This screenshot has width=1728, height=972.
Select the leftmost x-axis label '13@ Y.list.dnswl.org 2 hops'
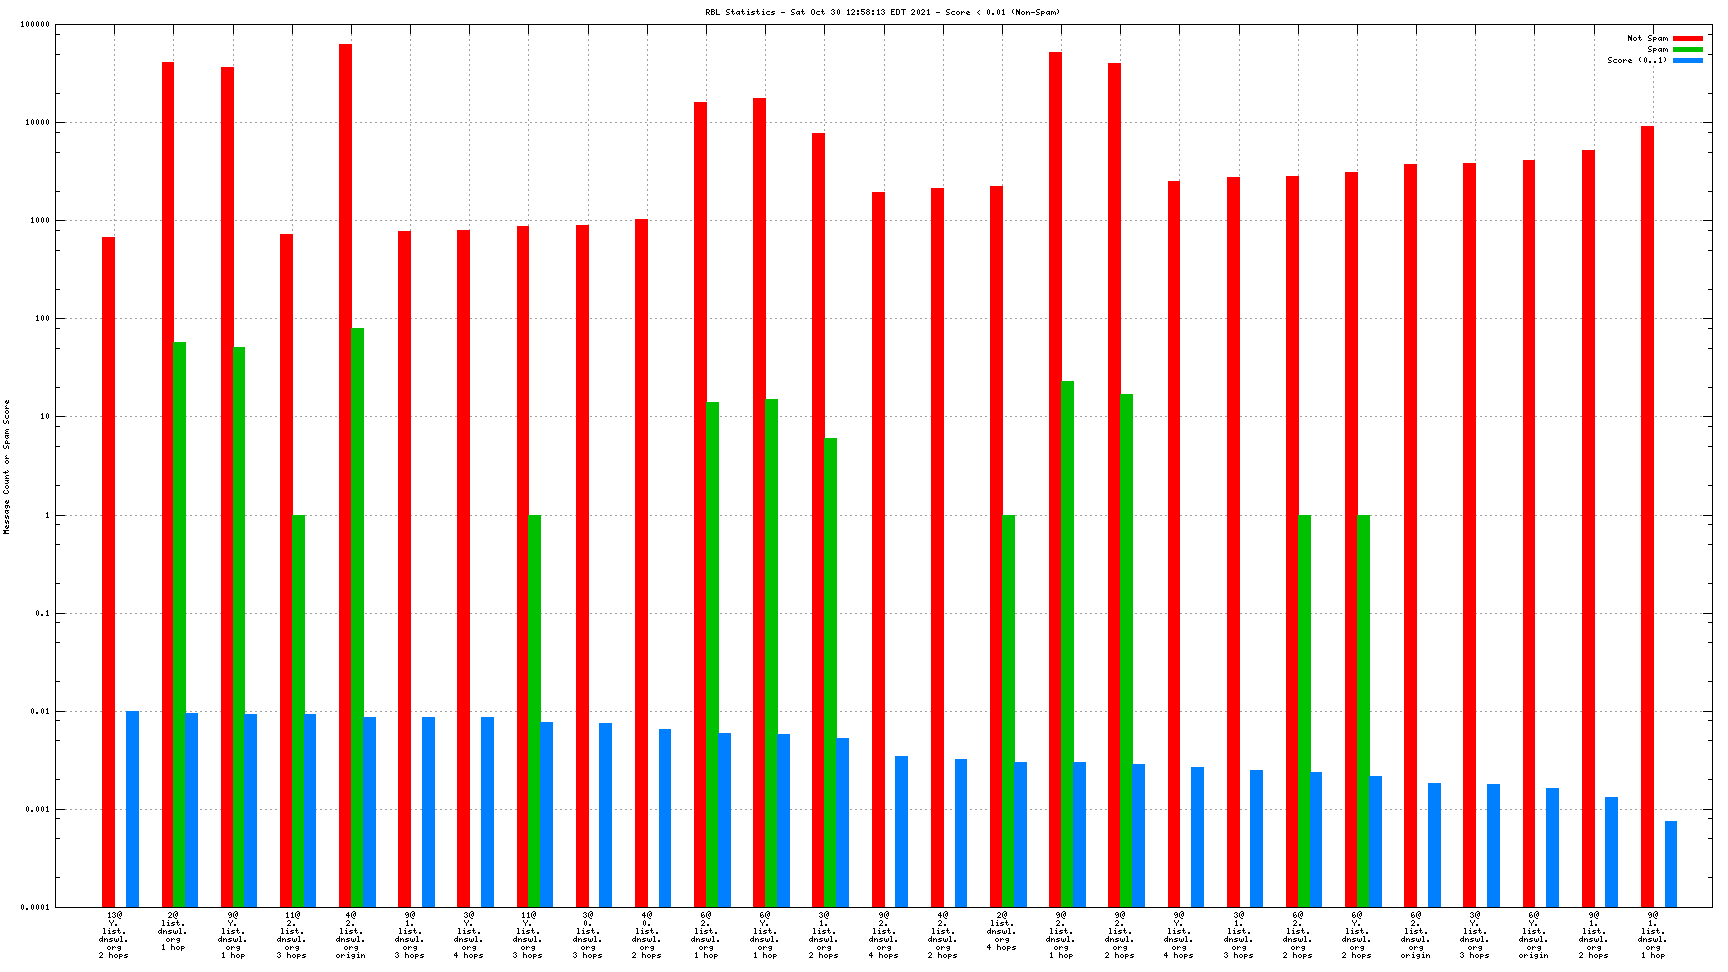click(114, 934)
